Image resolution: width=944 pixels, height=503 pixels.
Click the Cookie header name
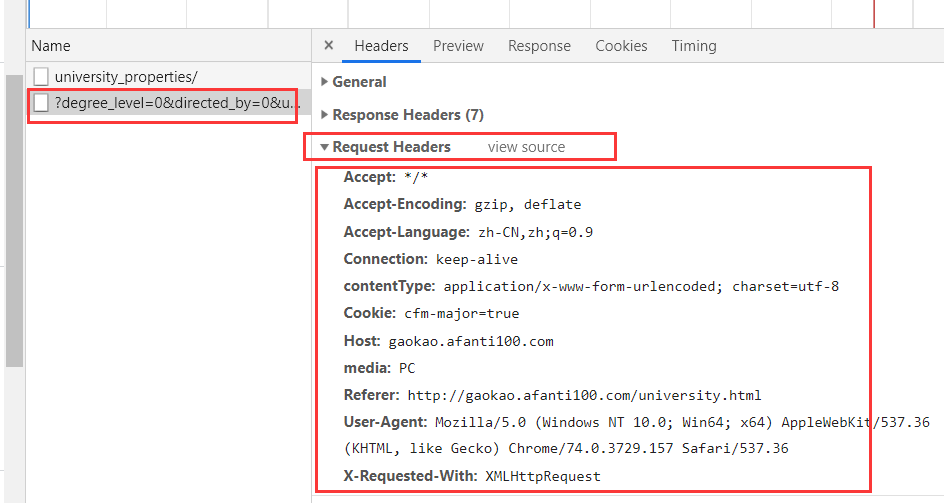coord(370,313)
